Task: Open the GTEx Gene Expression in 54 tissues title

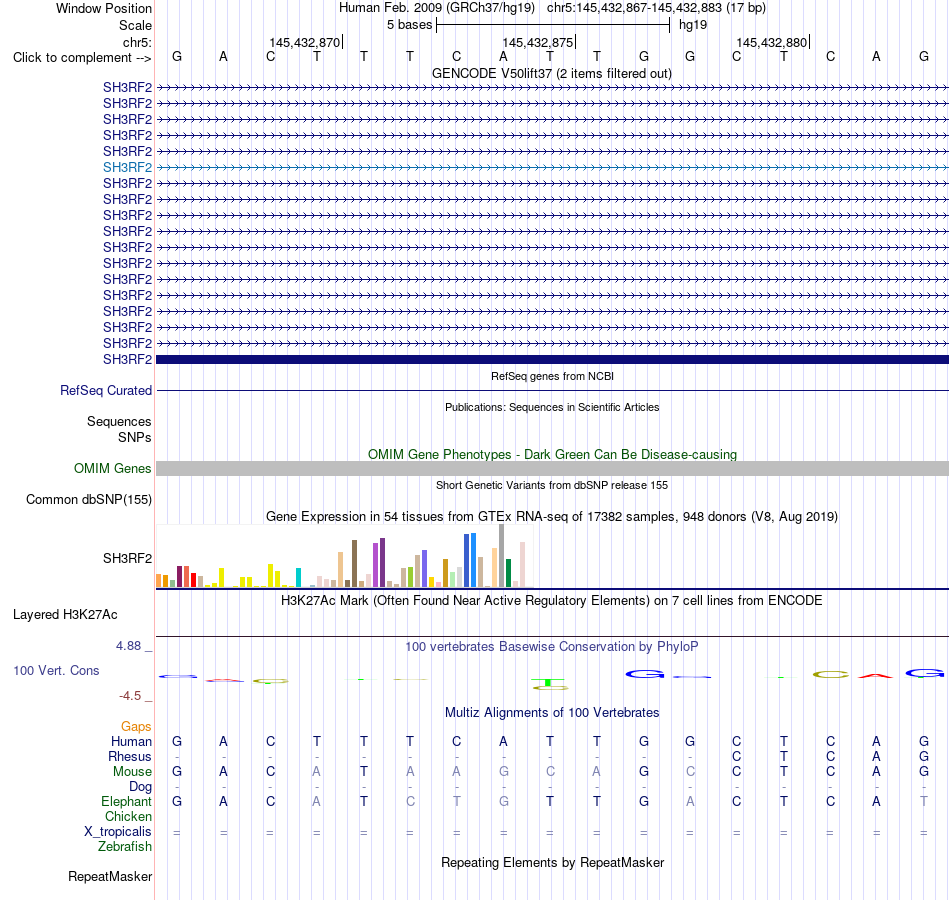Action: point(552,517)
